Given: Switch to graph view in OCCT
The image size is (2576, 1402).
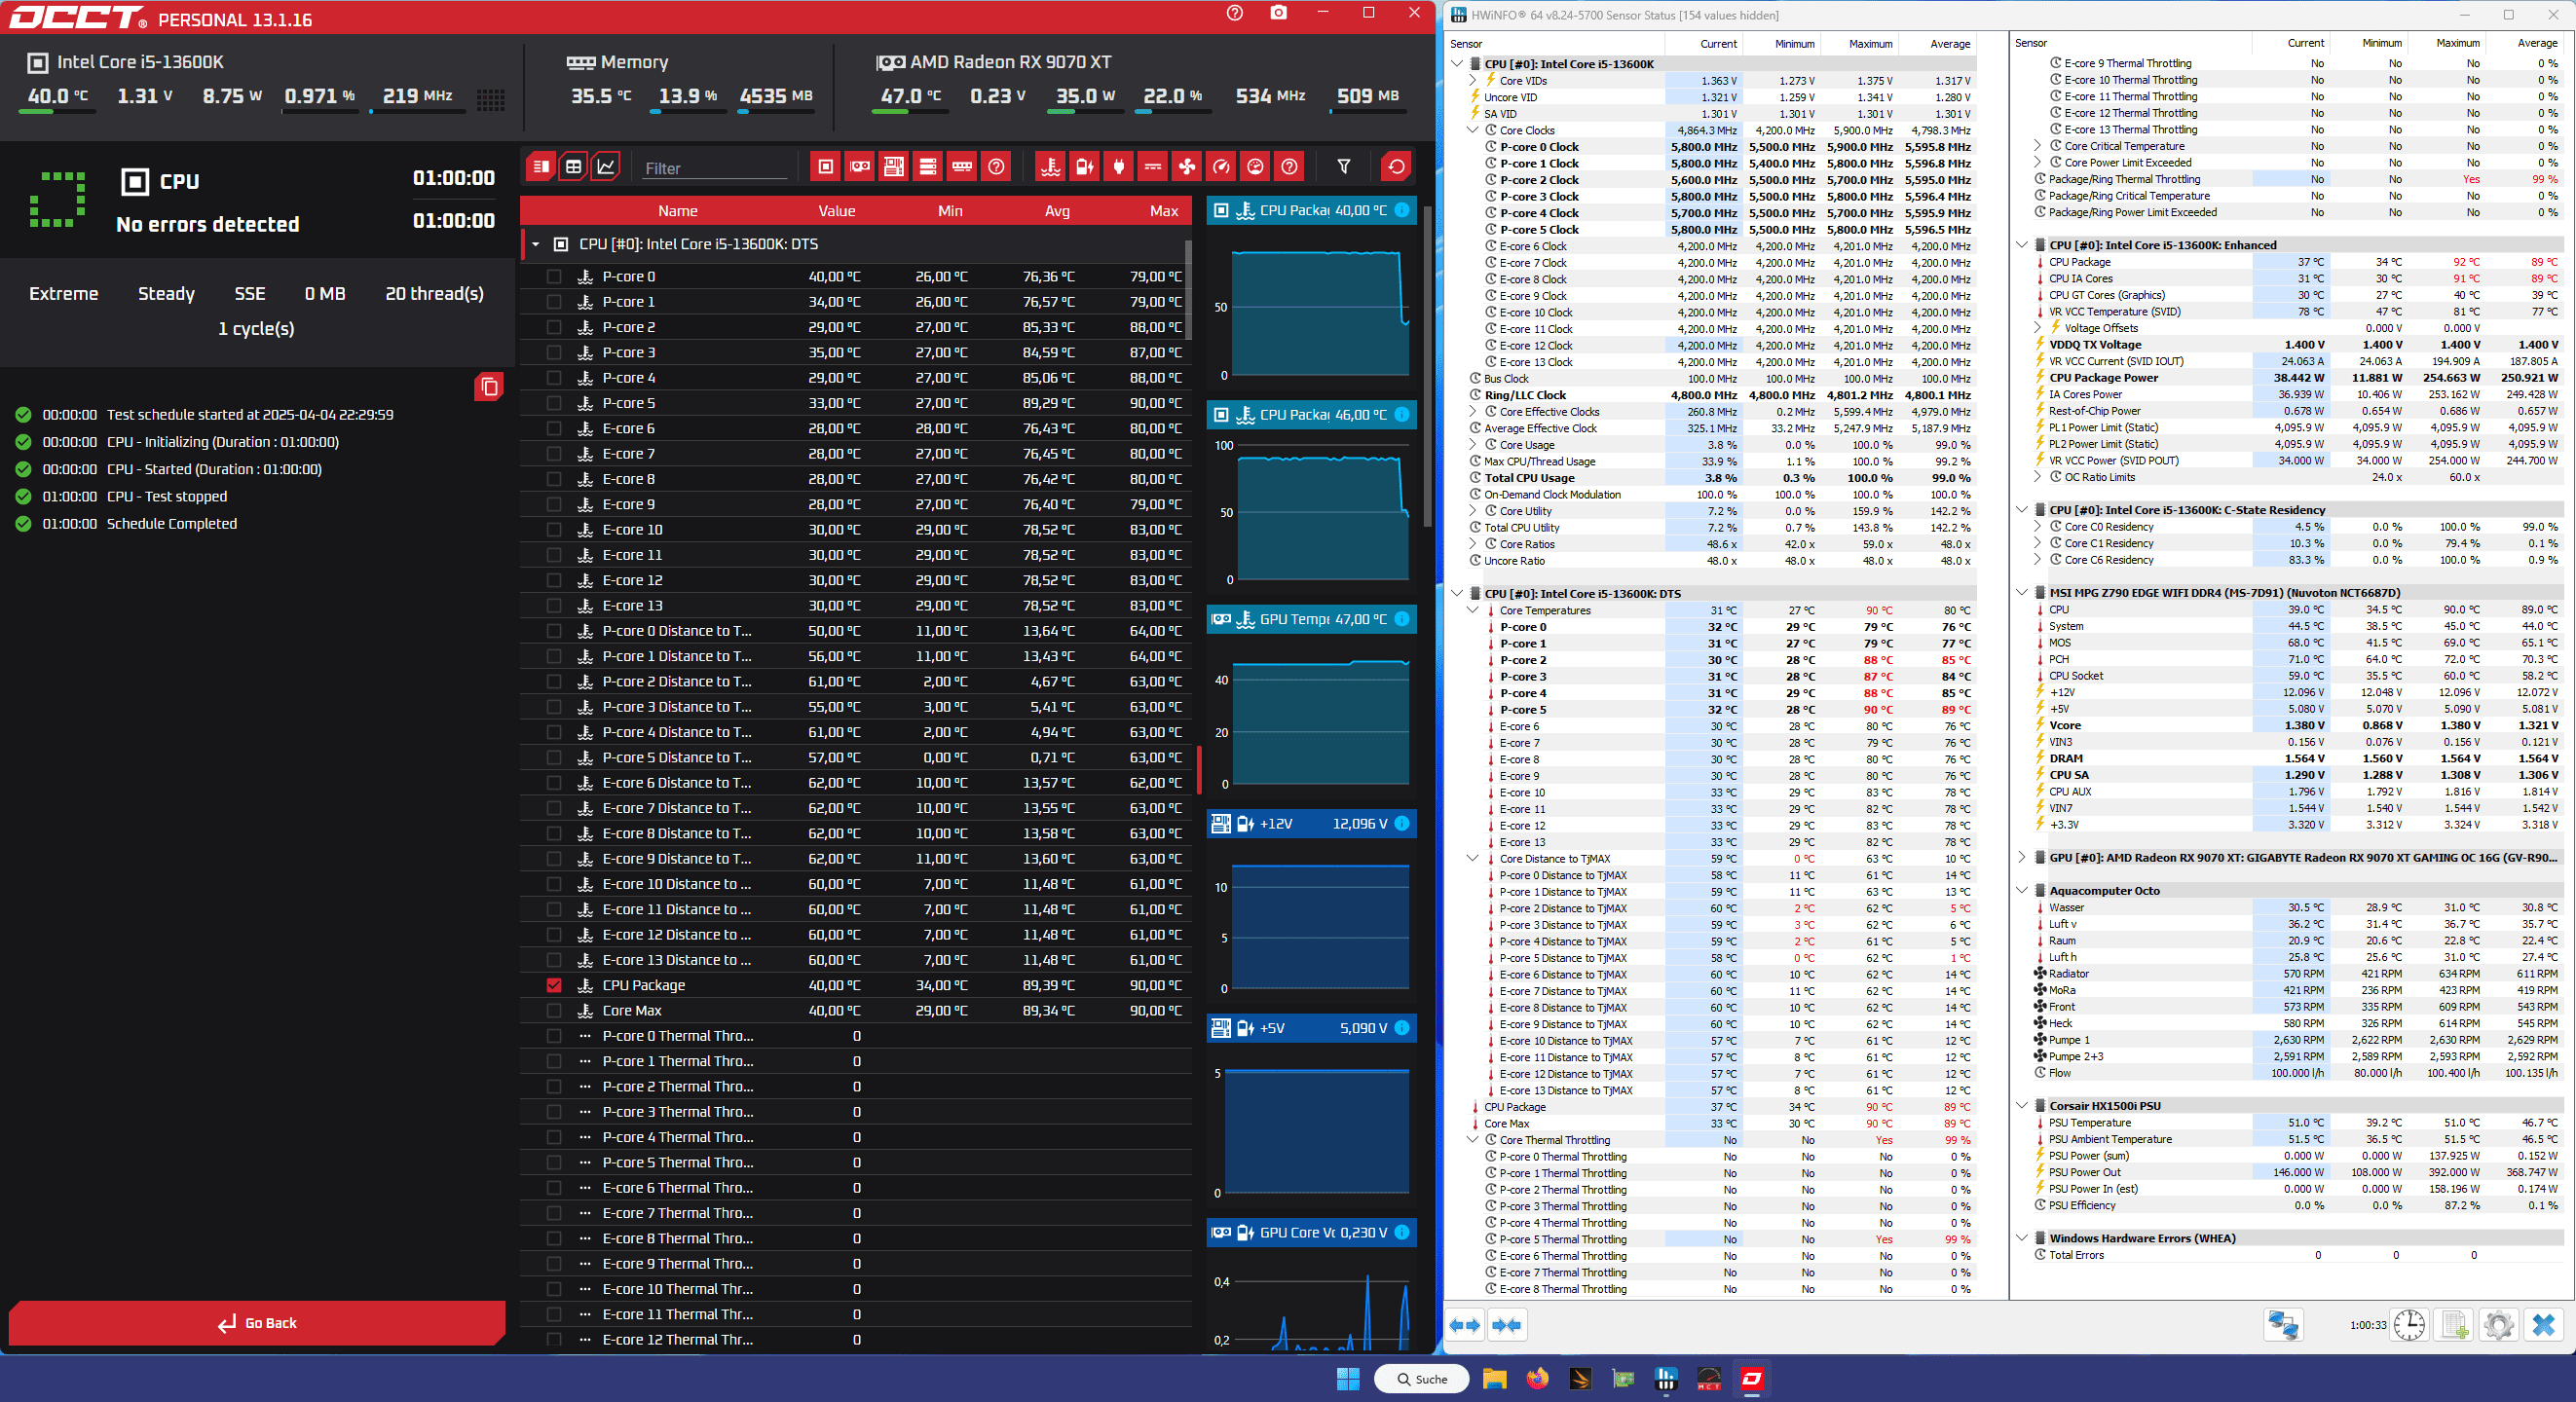Looking at the screenshot, I should [606, 167].
